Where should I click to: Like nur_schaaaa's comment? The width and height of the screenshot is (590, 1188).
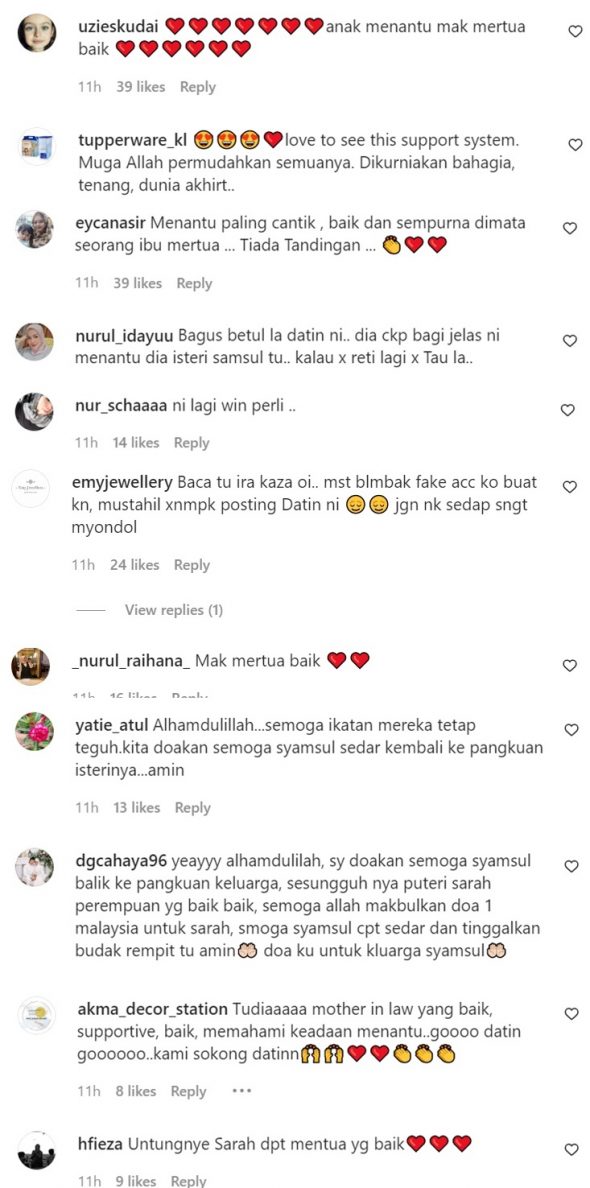(567, 410)
